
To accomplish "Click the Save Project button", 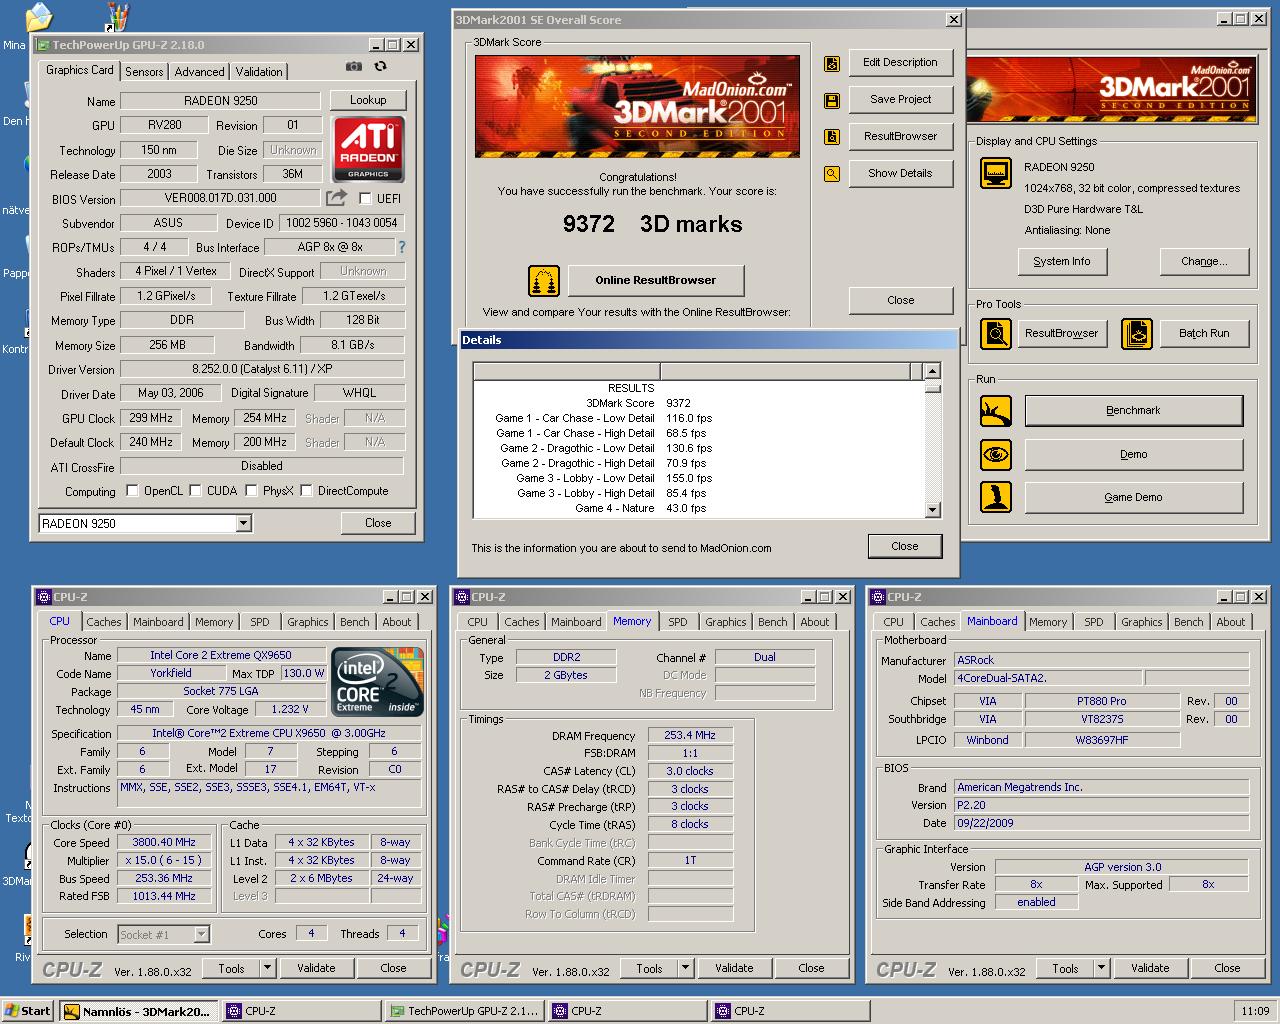I will click(900, 100).
